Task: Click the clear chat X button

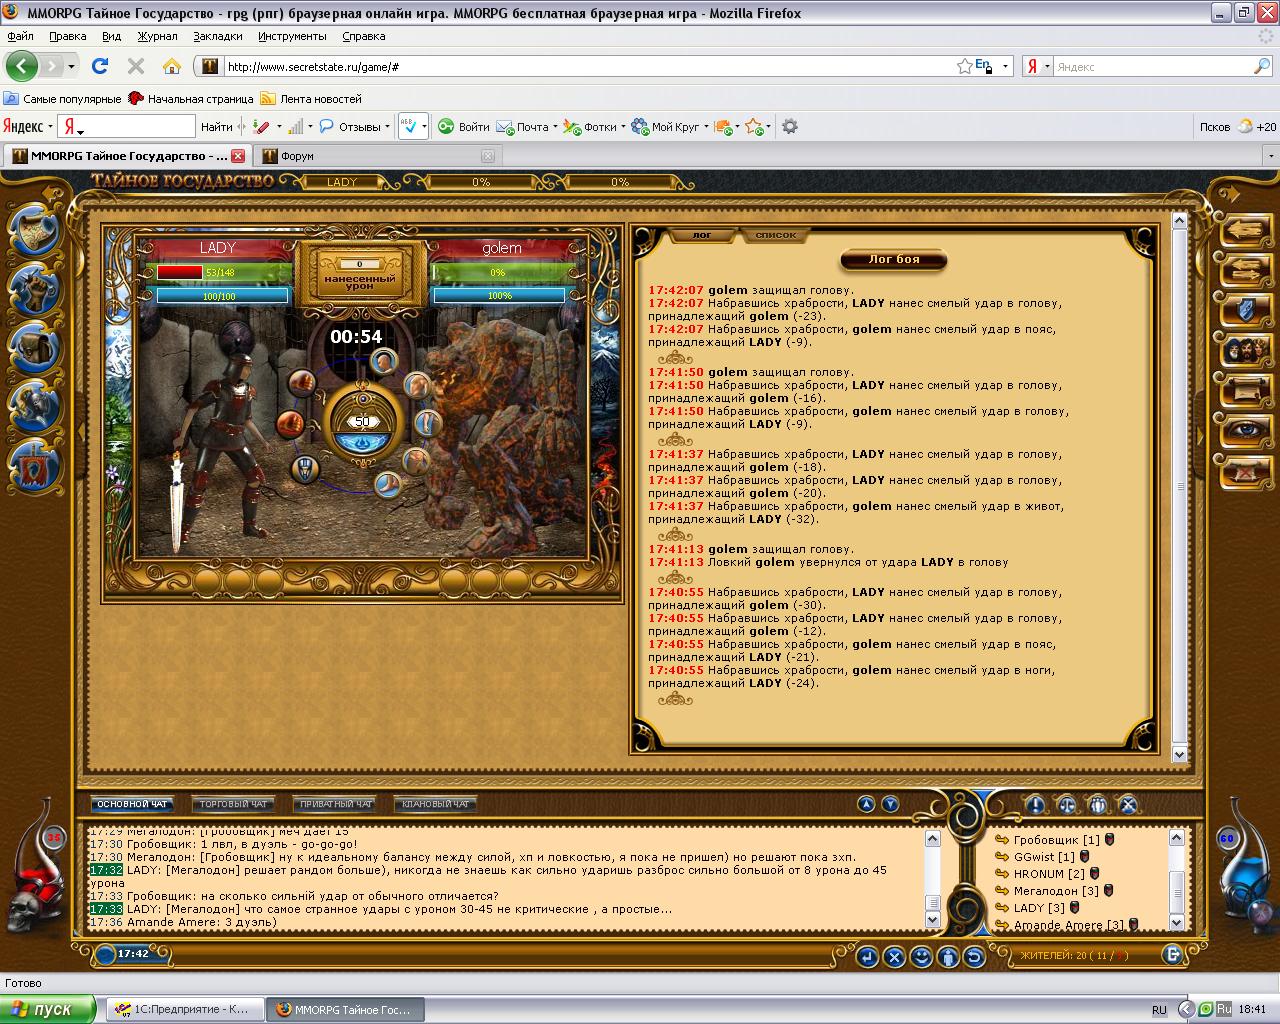Action: [x=895, y=957]
